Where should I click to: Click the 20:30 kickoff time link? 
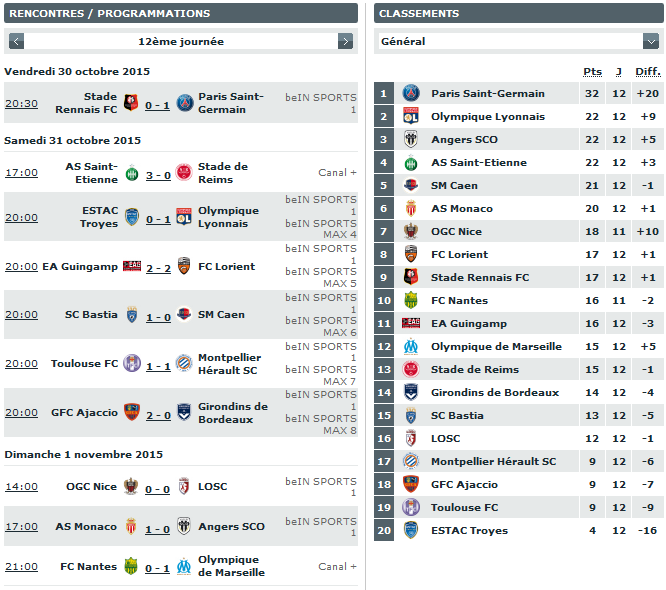(x=22, y=103)
